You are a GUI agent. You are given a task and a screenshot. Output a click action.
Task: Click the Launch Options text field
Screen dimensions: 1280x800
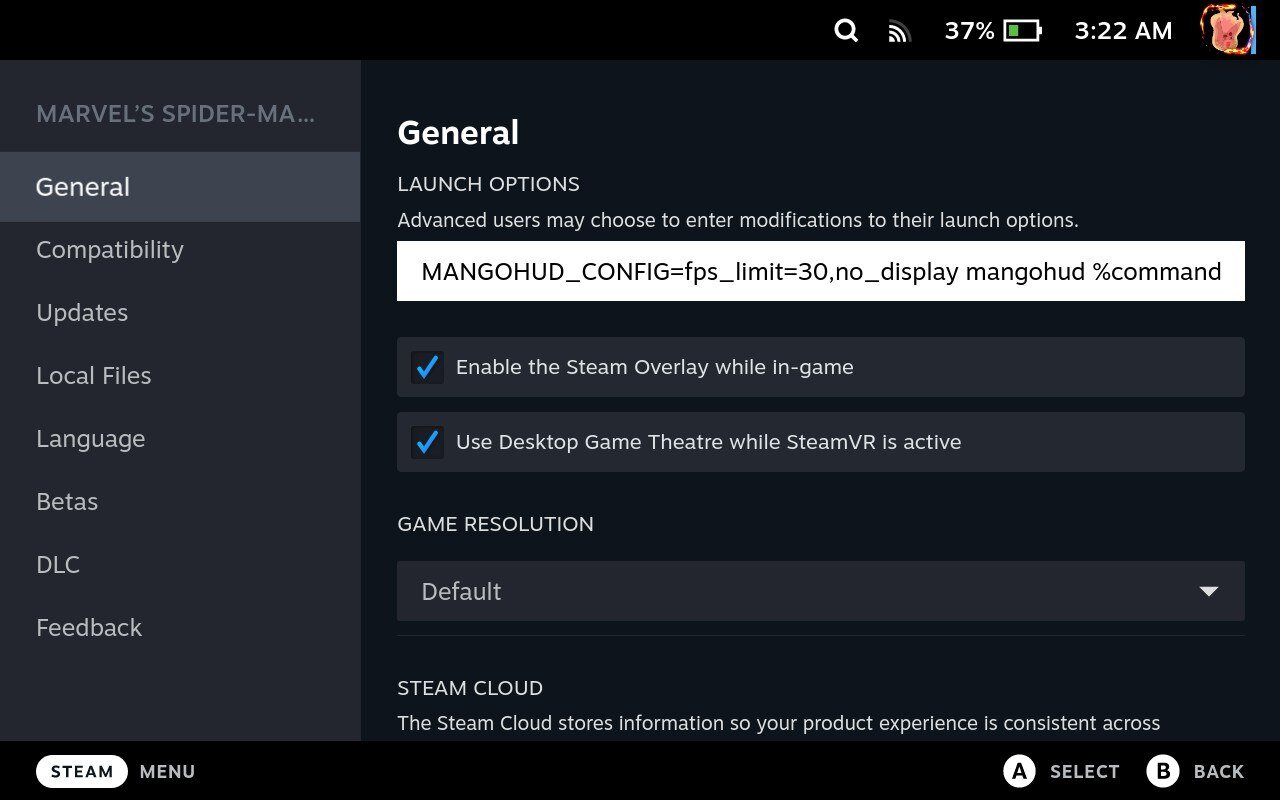[x=820, y=271]
